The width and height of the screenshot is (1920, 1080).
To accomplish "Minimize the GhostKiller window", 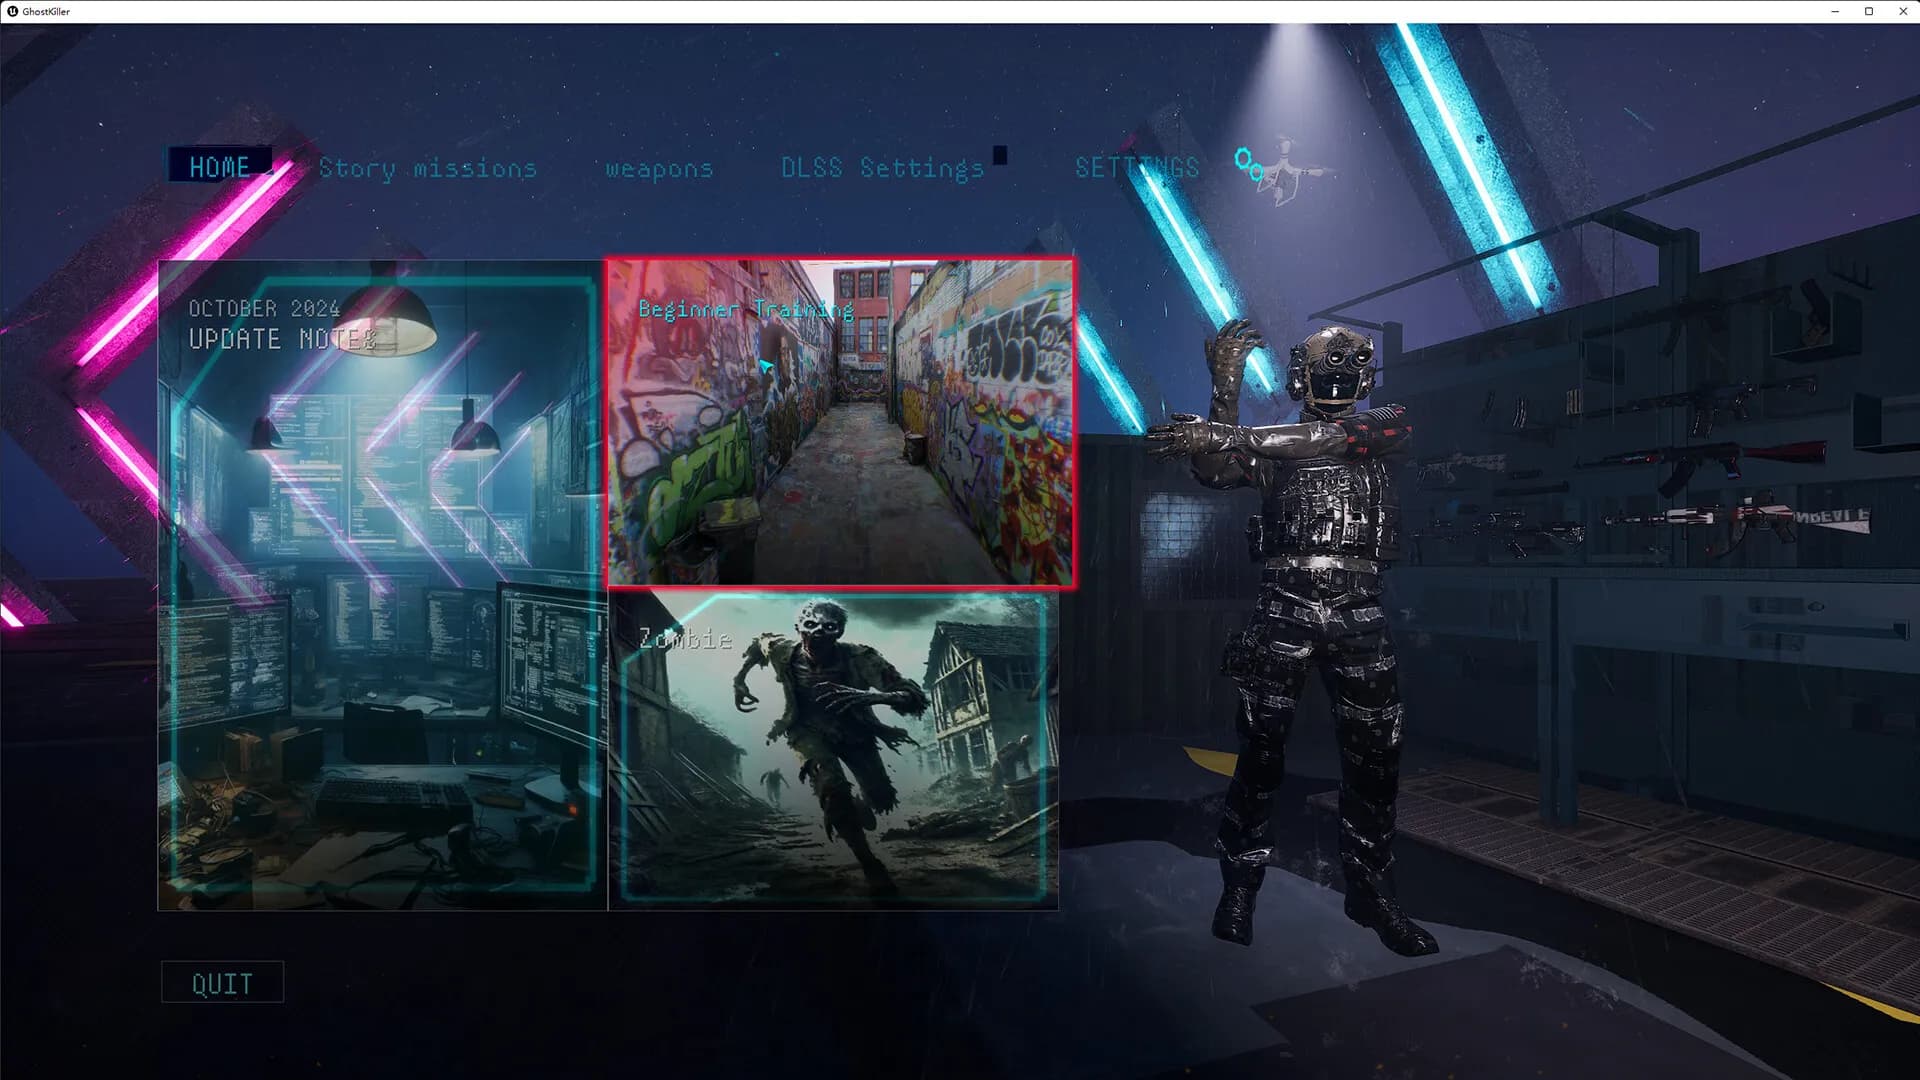I will pos(1835,11).
